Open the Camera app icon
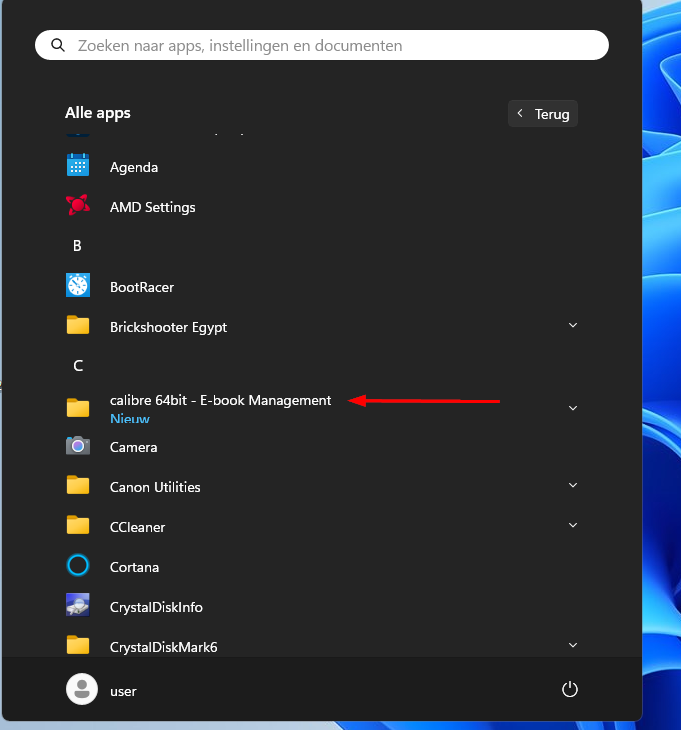 click(78, 446)
